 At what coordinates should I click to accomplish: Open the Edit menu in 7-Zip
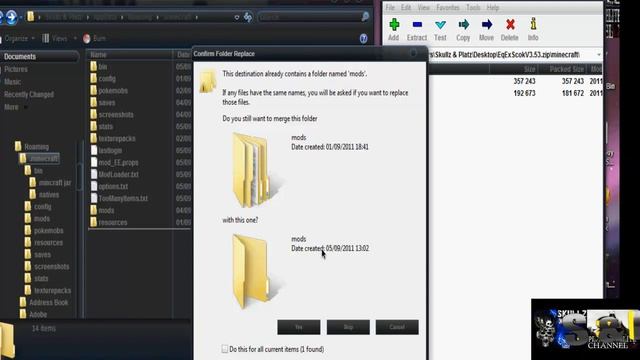coord(406,7)
